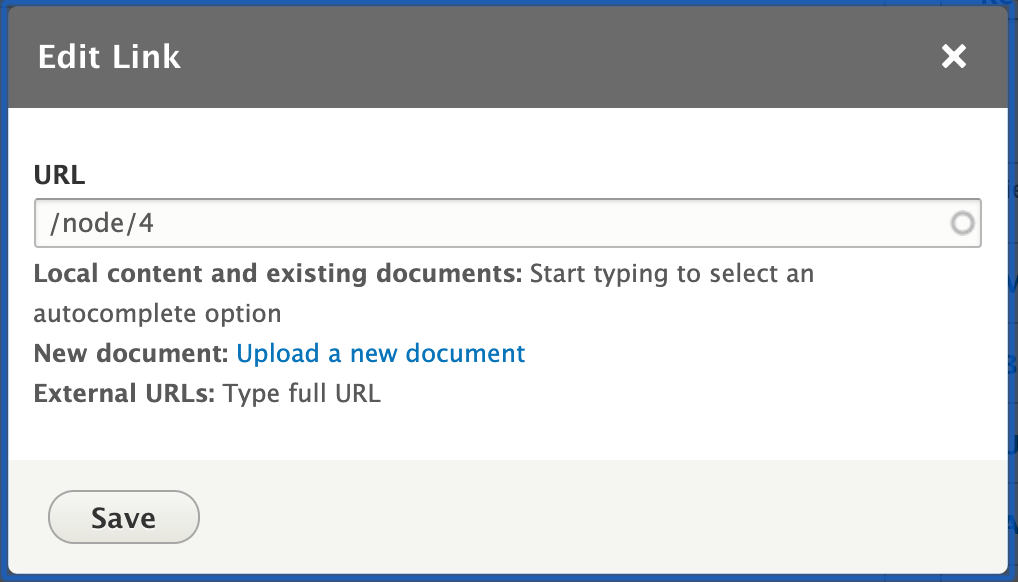This screenshot has height=582, width=1018.
Task: Close the Edit Link dialog with the X icon
Action: pos(953,57)
